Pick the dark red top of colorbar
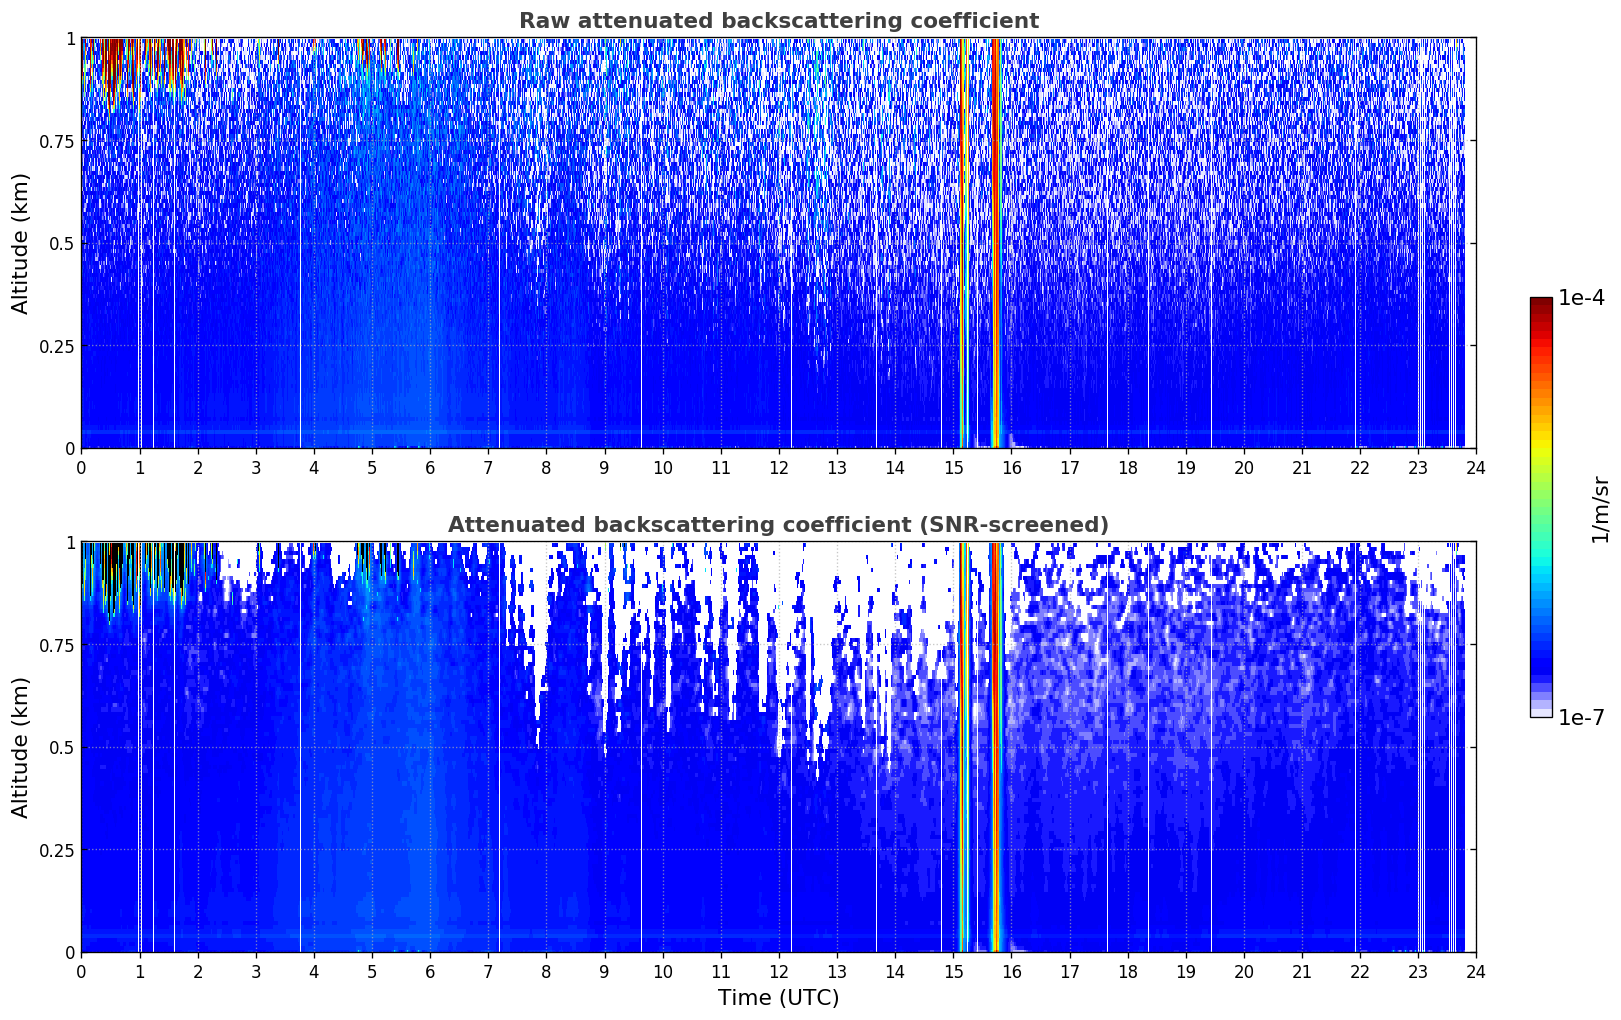 click(1541, 304)
